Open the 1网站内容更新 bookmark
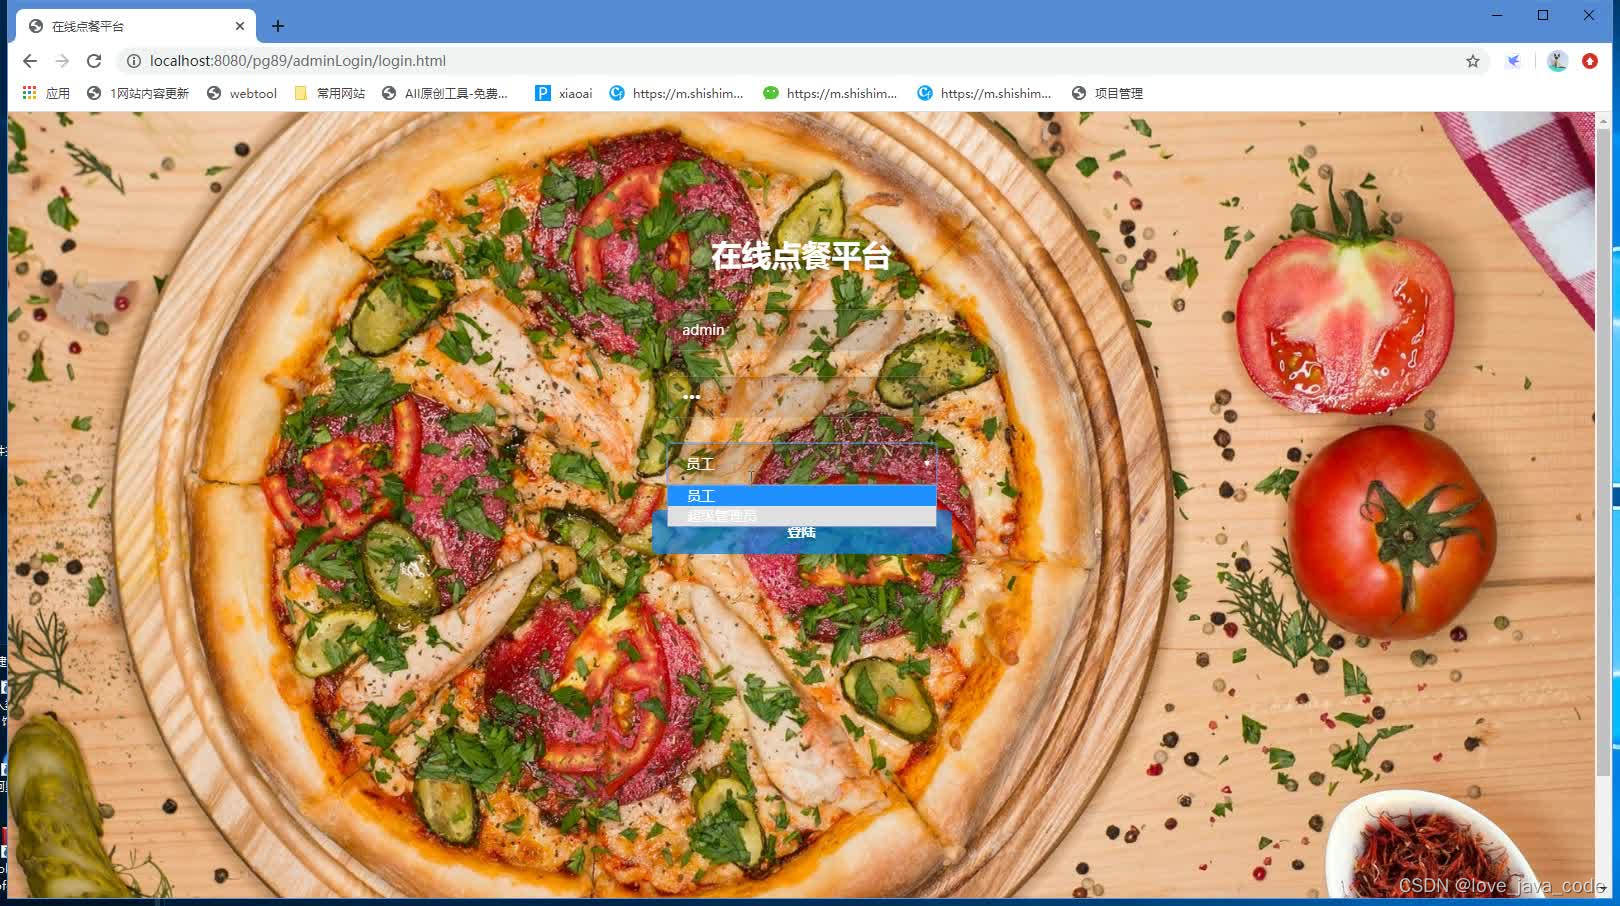This screenshot has height=906, width=1620. 137,93
